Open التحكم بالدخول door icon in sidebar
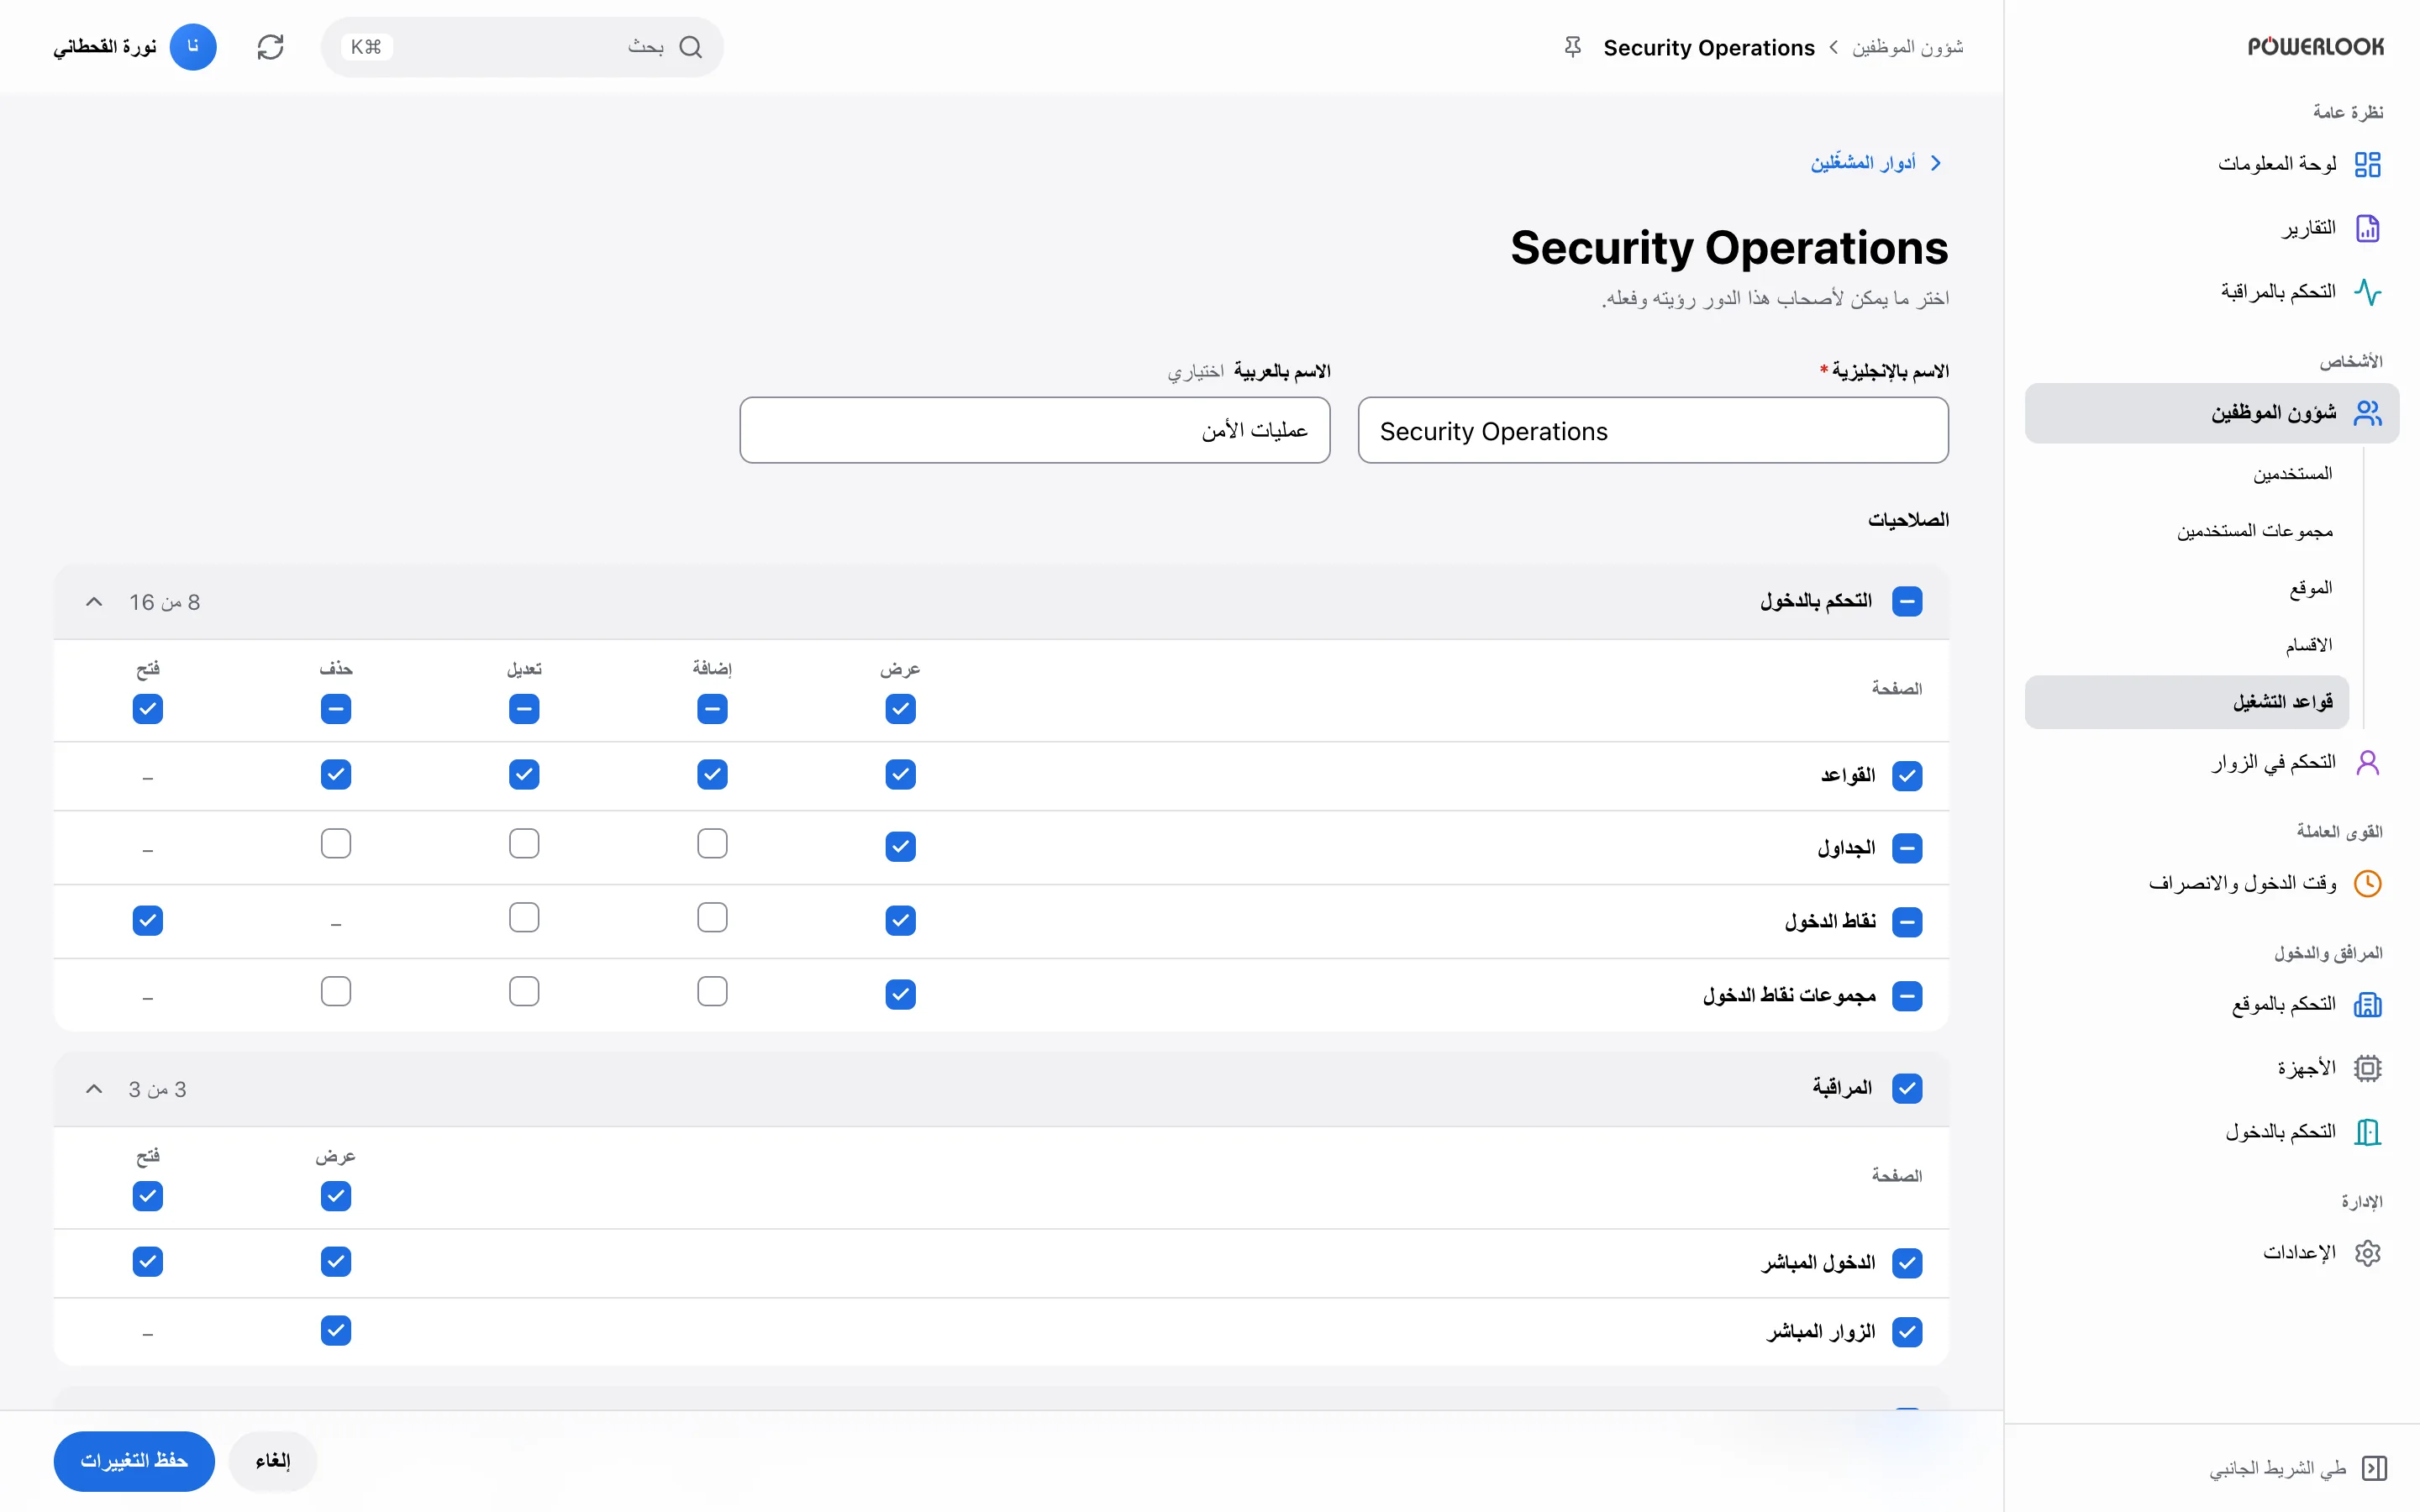 2367,1132
